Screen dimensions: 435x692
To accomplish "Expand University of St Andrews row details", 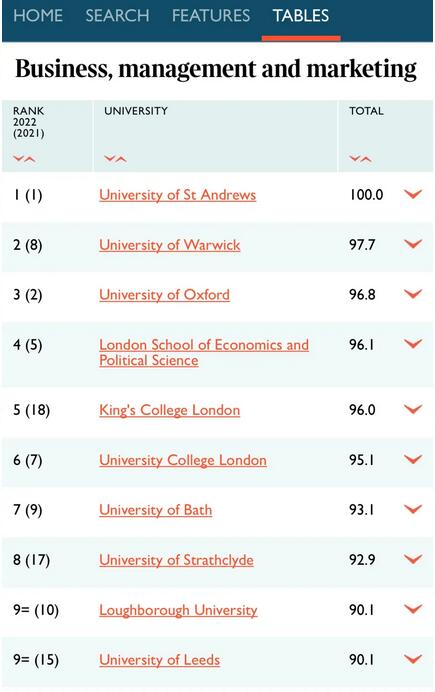I will point(413,194).
